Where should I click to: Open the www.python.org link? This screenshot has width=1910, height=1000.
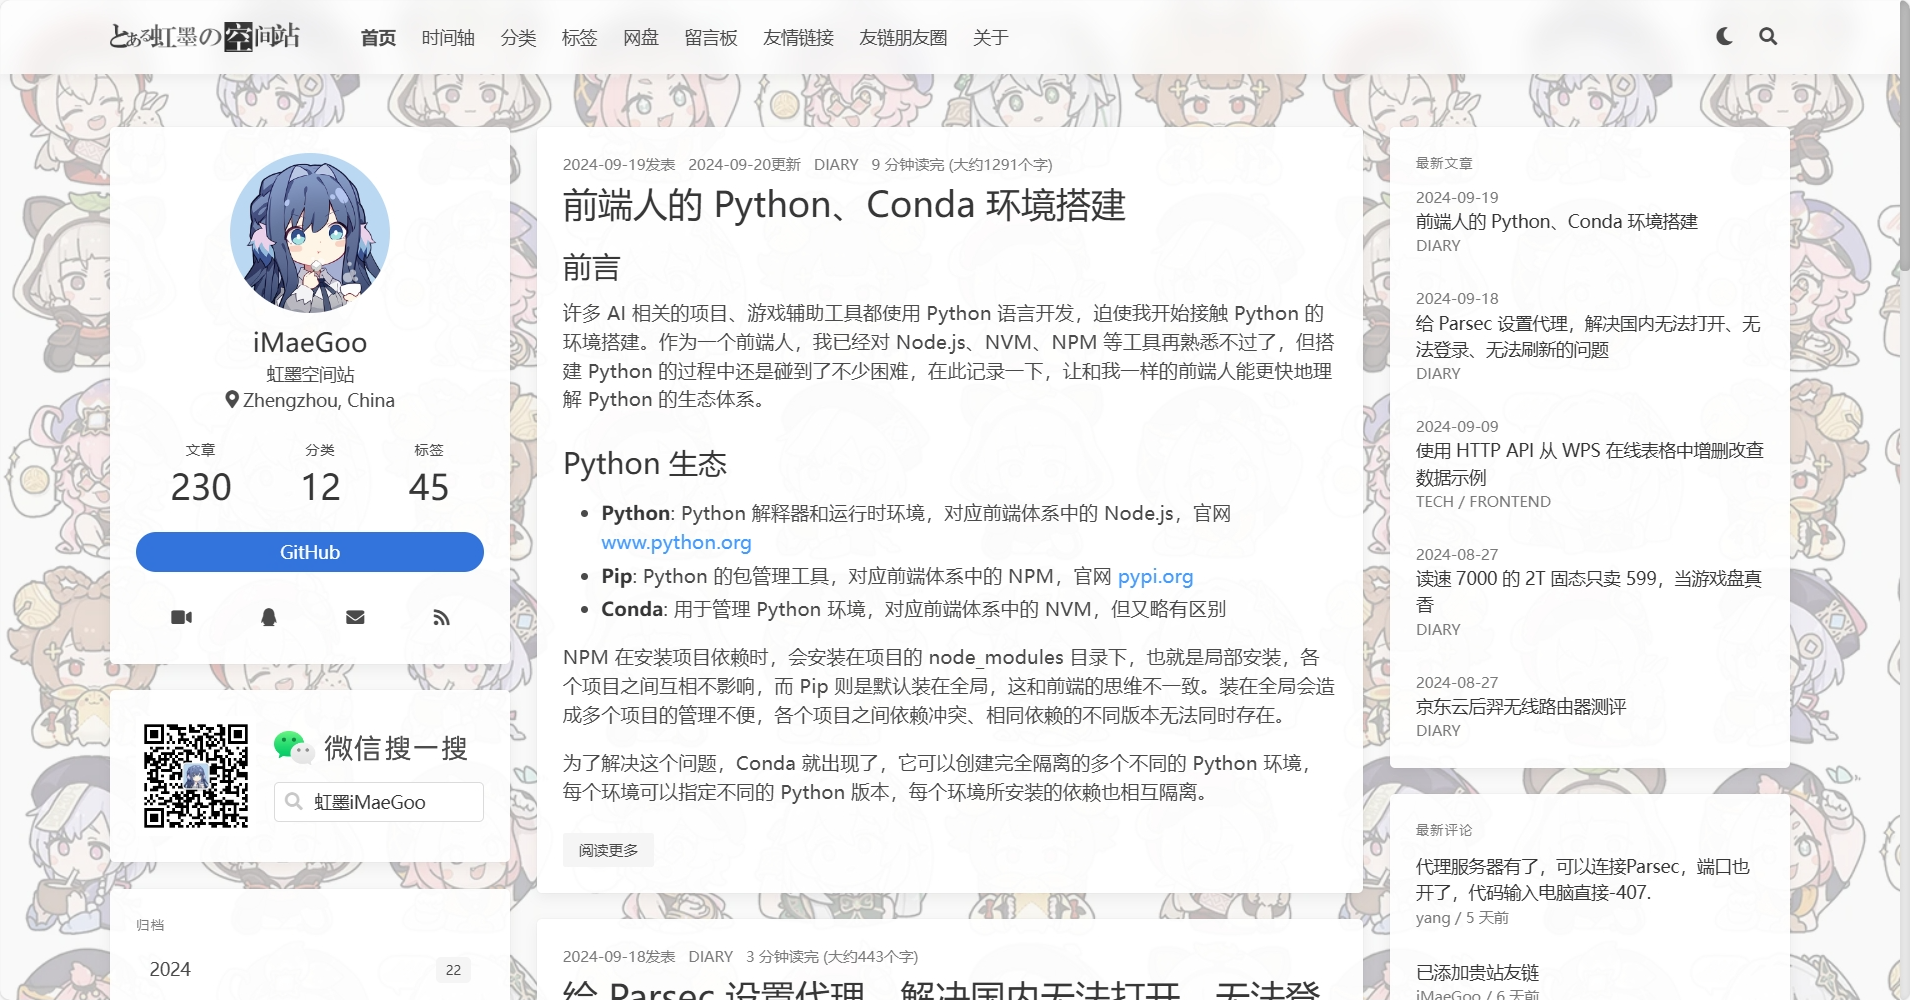click(676, 542)
